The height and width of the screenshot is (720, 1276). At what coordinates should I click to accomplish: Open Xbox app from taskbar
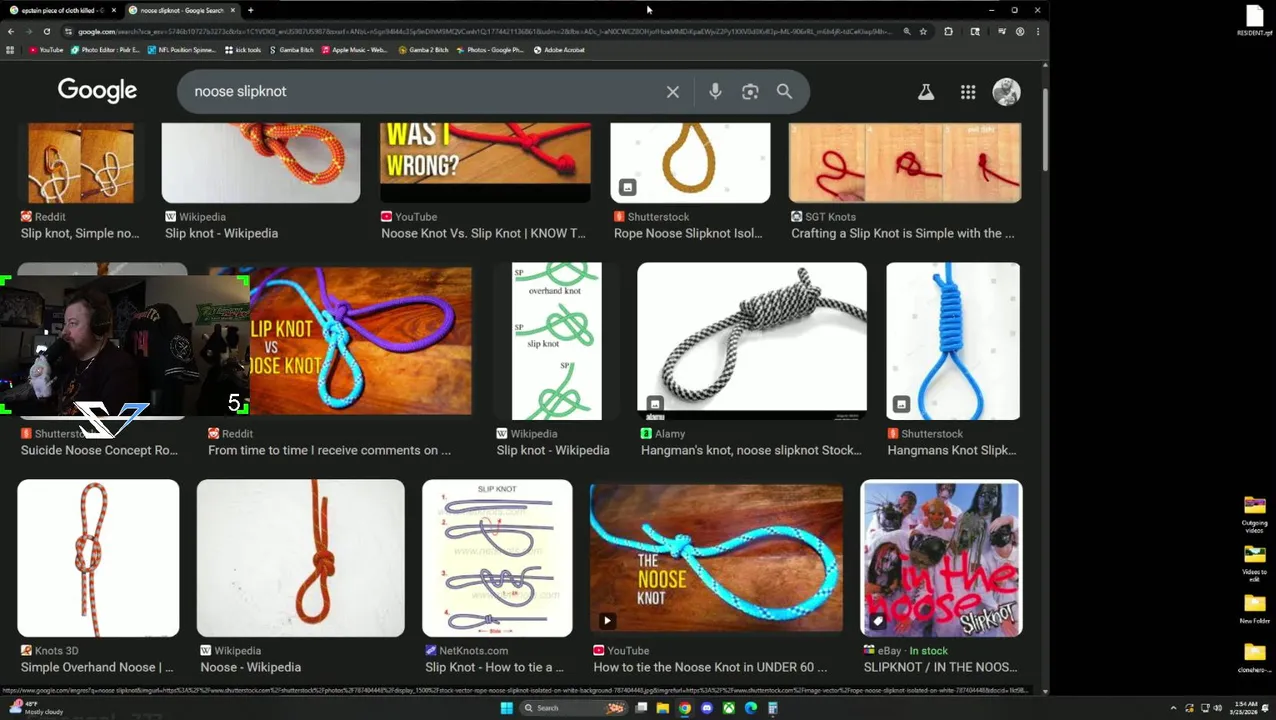729,708
